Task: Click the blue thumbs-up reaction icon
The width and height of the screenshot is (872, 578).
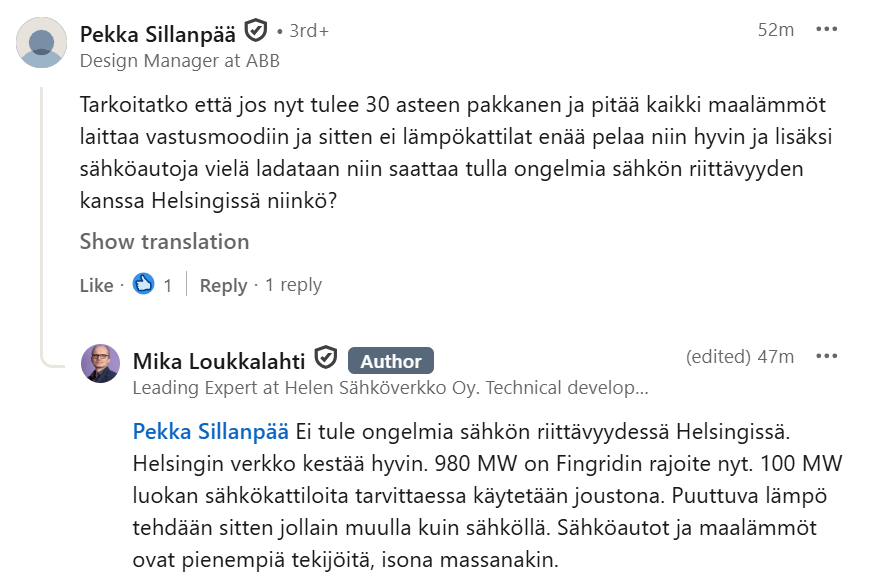Action: [144, 285]
